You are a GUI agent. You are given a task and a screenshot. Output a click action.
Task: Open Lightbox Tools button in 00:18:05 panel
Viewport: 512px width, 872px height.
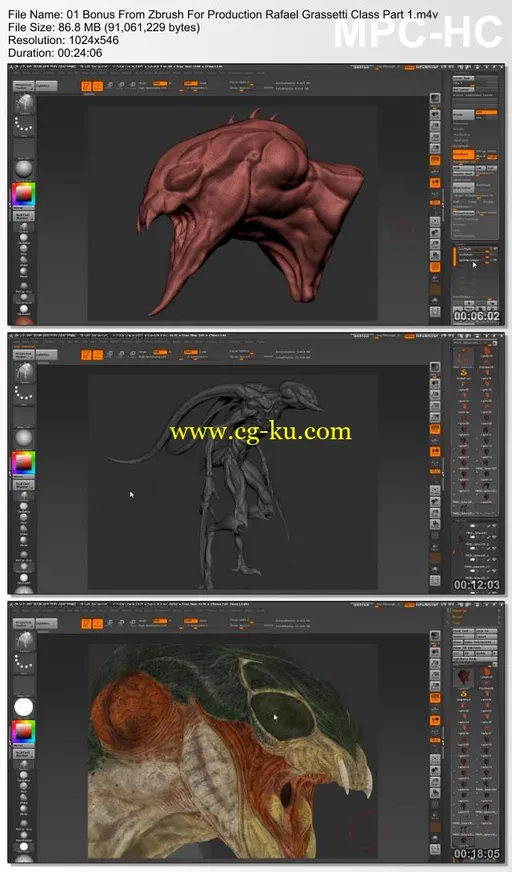pyautogui.click(x=474, y=660)
